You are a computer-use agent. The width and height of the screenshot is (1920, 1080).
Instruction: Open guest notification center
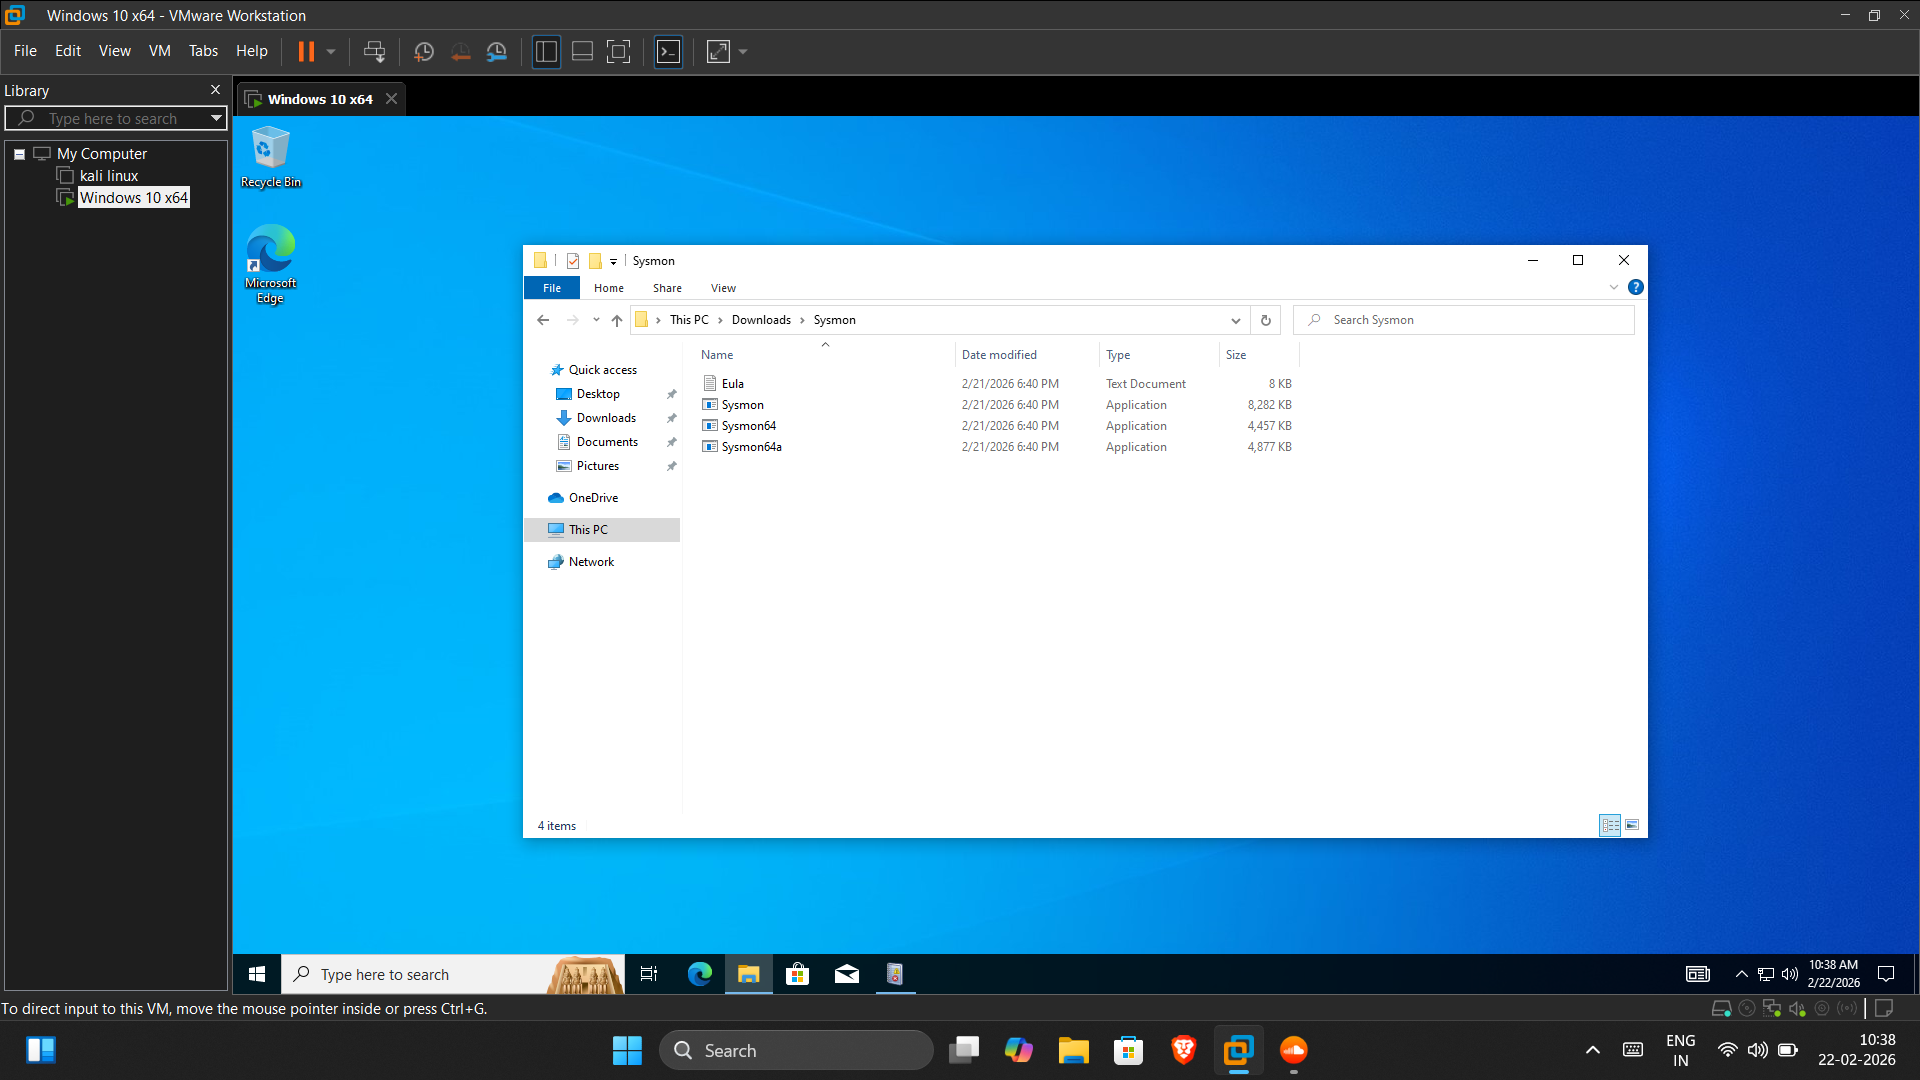(x=1886, y=974)
